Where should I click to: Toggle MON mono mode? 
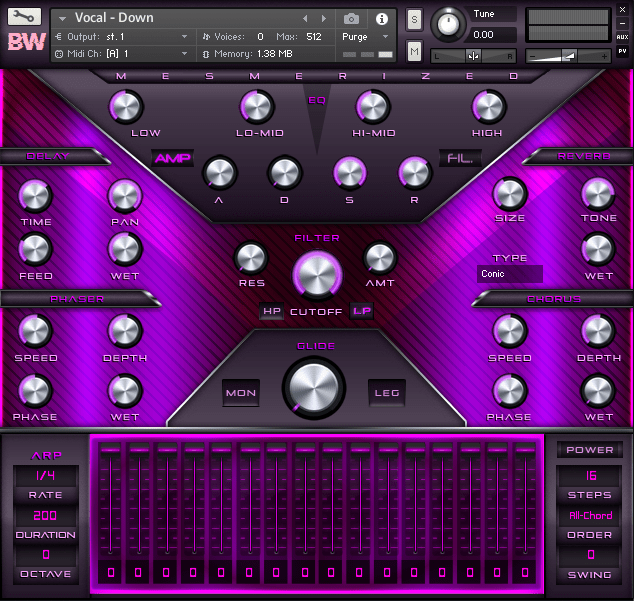click(241, 393)
